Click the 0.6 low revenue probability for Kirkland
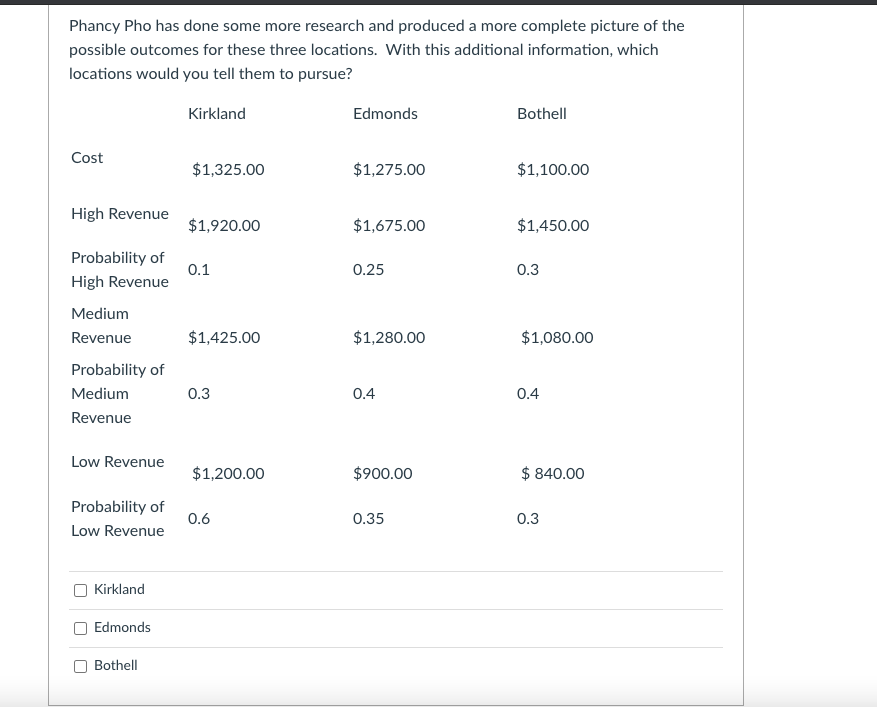Image resolution: width=877 pixels, height=707 pixels. [x=198, y=518]
